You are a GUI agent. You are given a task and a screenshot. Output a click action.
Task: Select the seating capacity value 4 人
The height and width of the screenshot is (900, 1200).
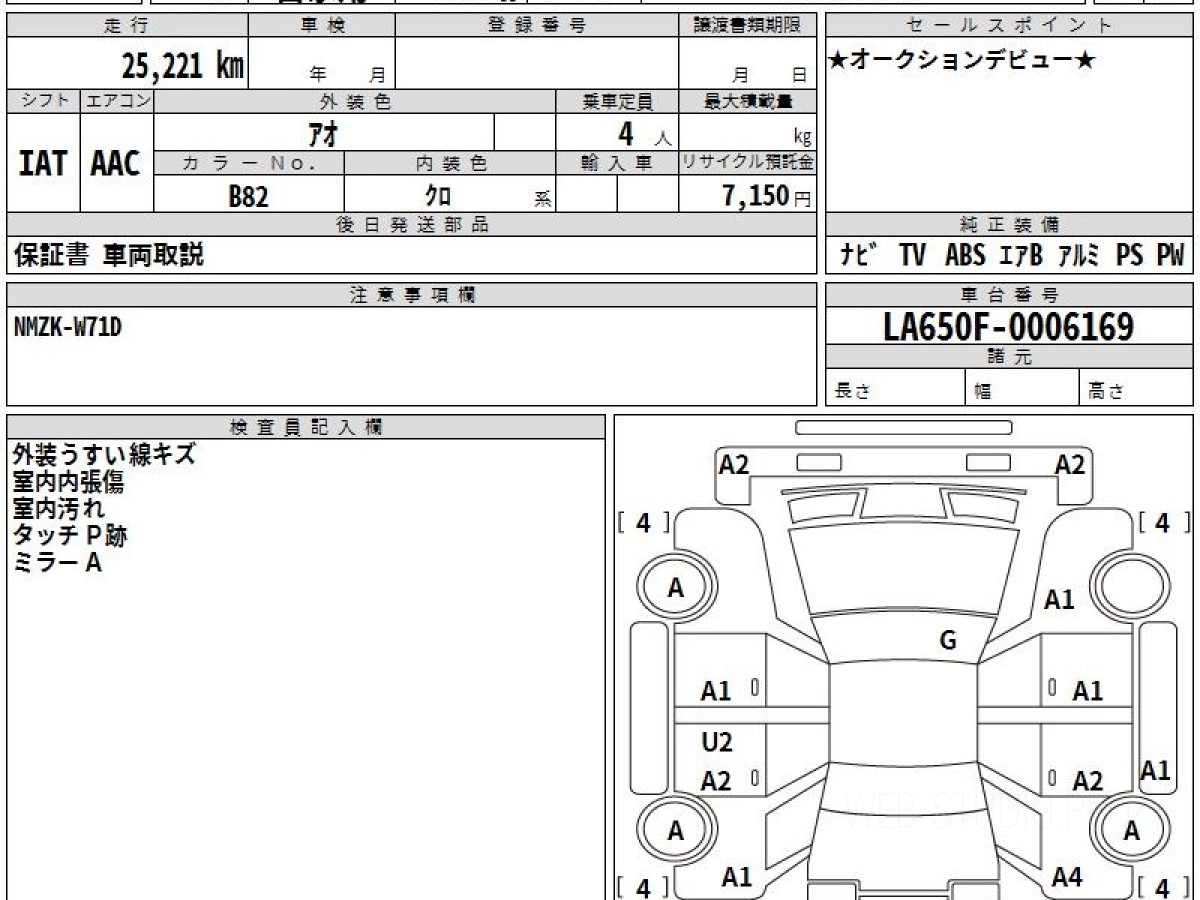pos(643,134)
